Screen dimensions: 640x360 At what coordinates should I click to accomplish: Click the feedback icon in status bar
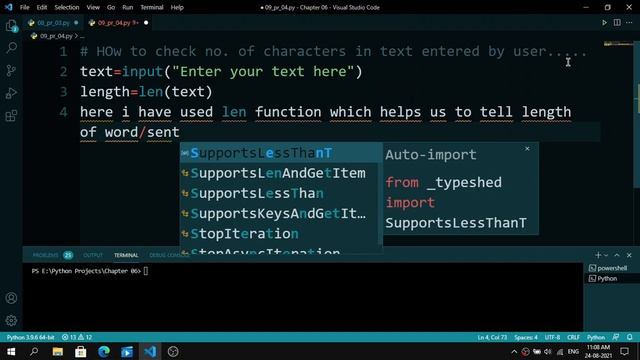[x=616, y=337]
